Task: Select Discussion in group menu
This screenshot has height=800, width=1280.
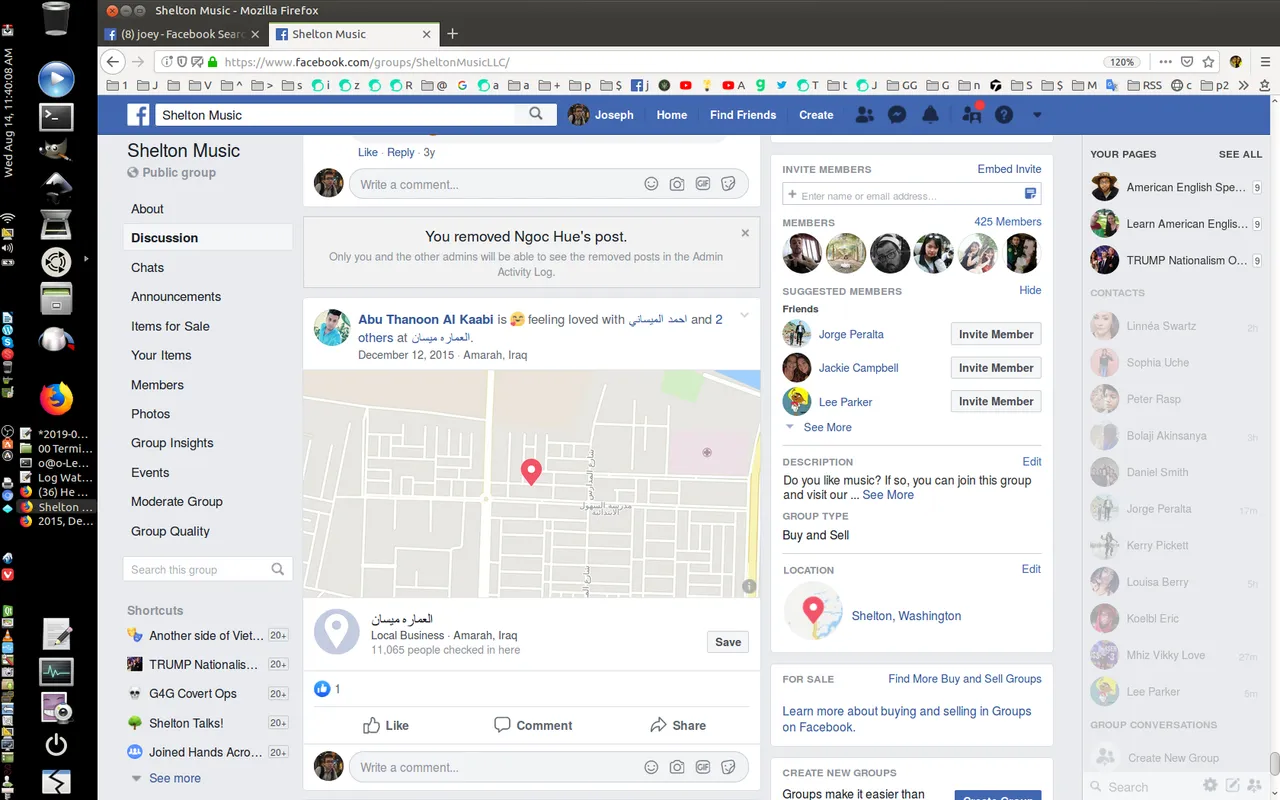Action: pos(208,238)
